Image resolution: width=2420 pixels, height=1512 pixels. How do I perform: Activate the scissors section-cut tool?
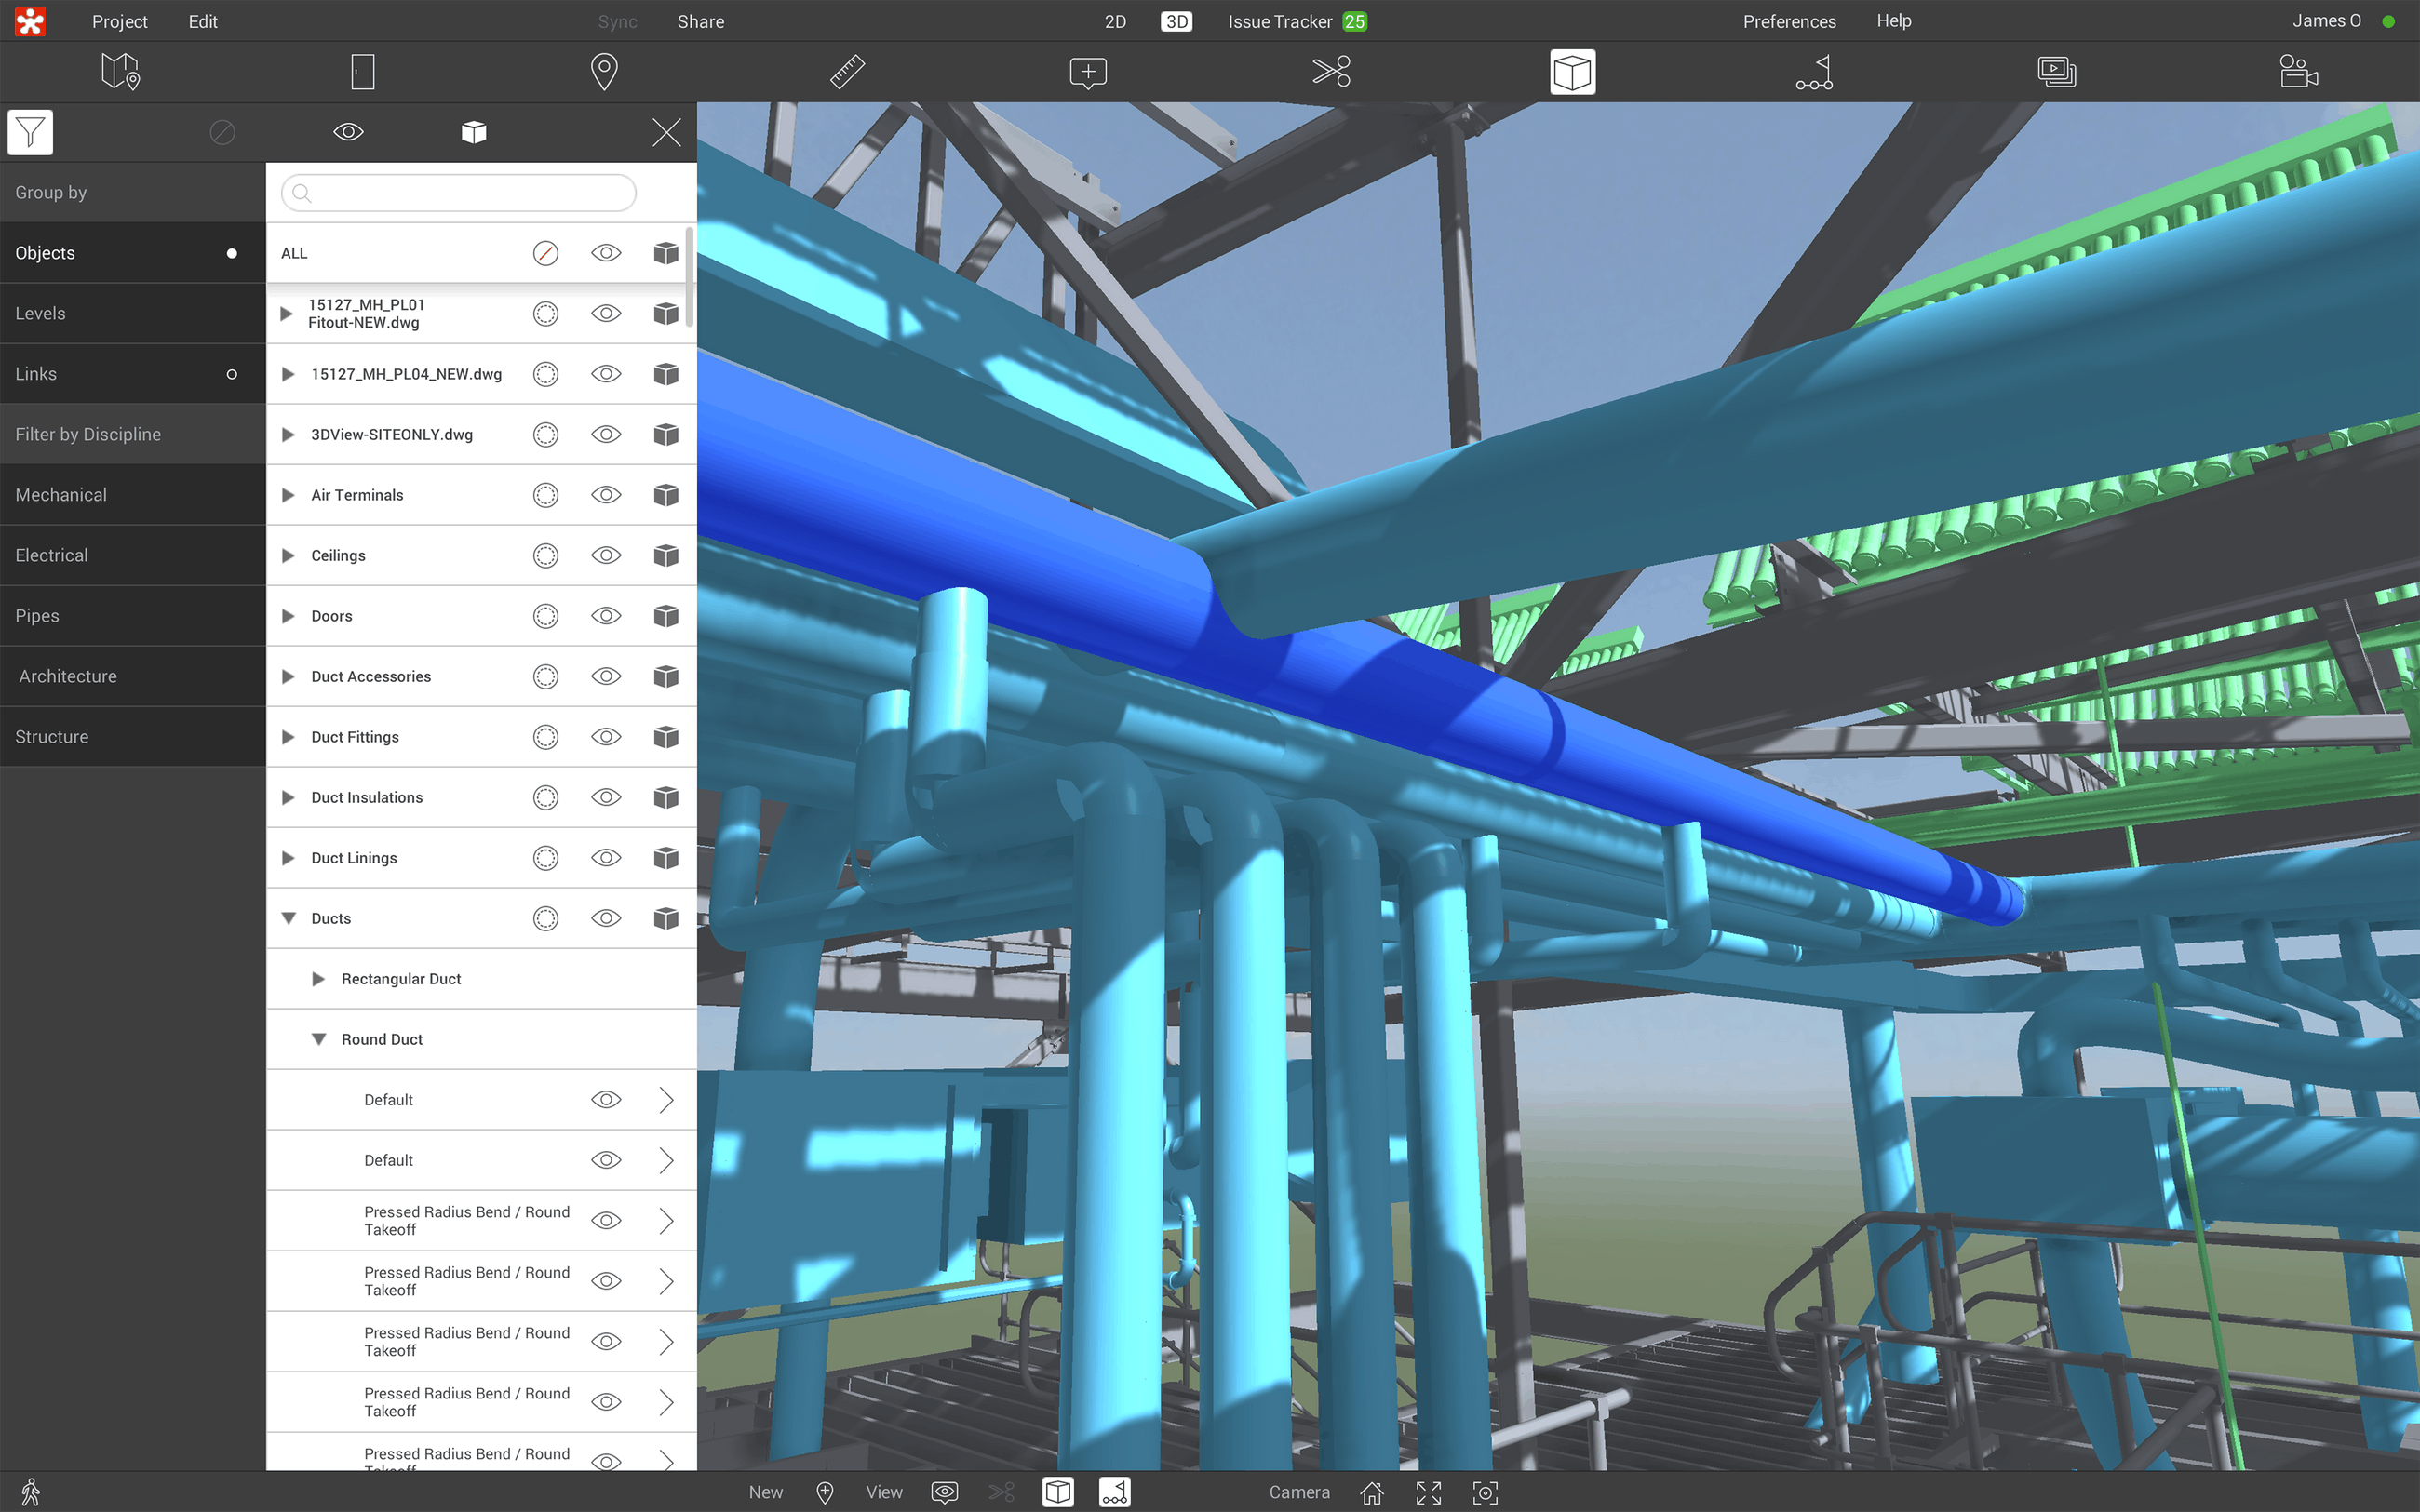pos(1331,72)
